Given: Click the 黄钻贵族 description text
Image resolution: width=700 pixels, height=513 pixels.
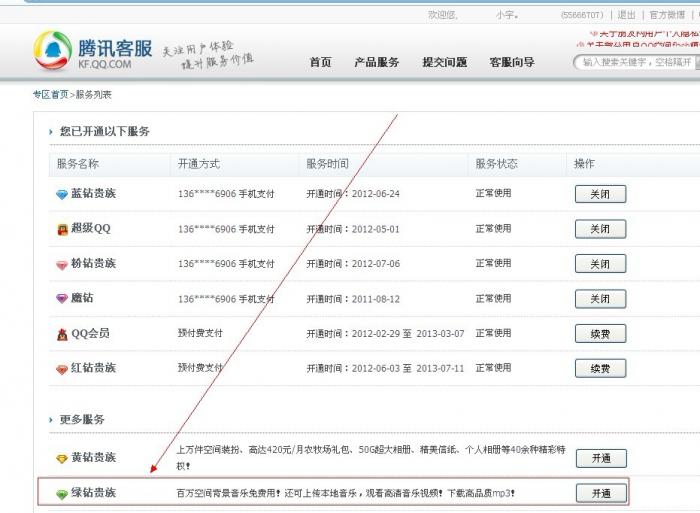Looking at the screenshot, I should point(371,458).
